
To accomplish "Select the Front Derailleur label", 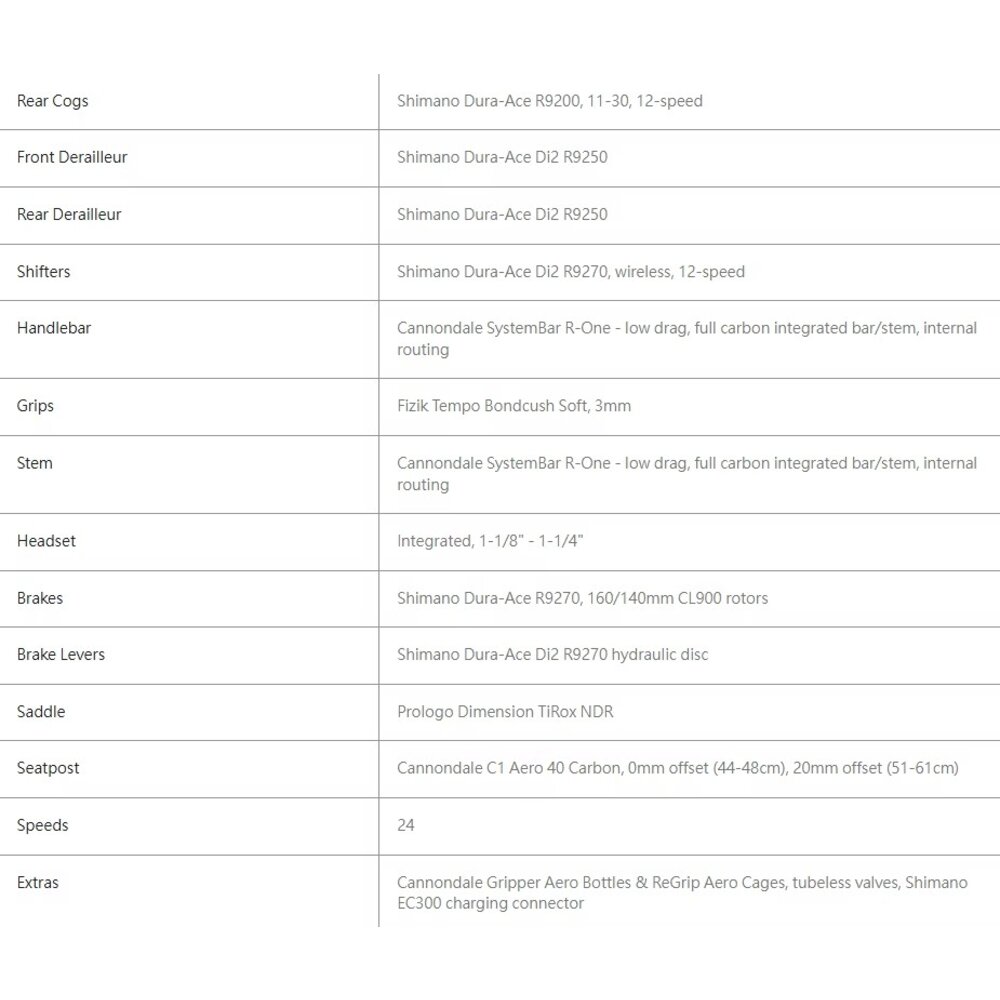I will coord(72,157).
